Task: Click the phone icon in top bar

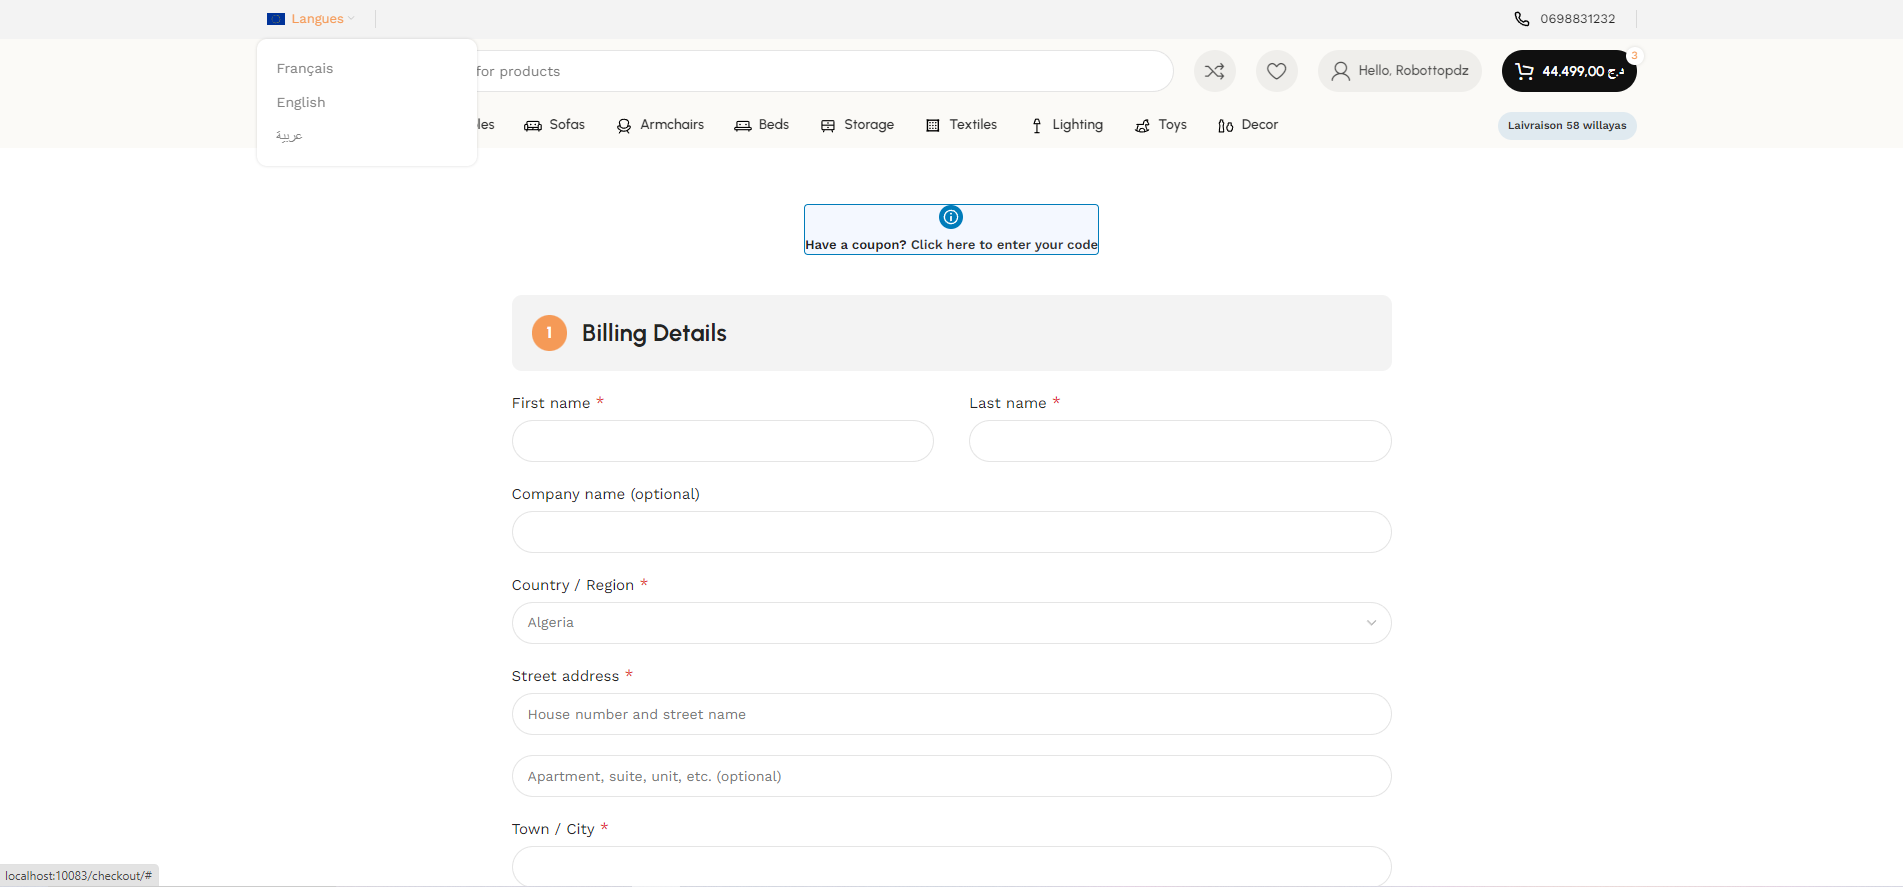Action: pos(1521,19)
